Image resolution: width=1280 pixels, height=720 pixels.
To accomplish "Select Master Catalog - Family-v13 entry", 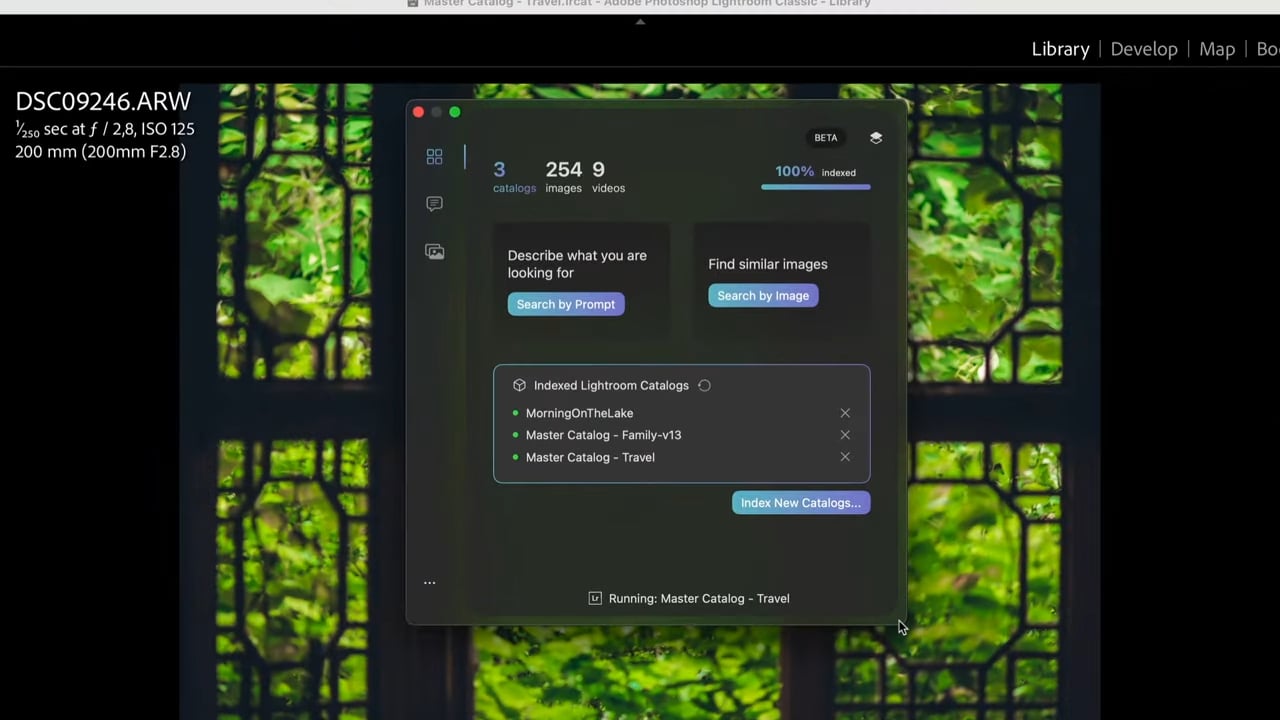I will tap(603, 435).
